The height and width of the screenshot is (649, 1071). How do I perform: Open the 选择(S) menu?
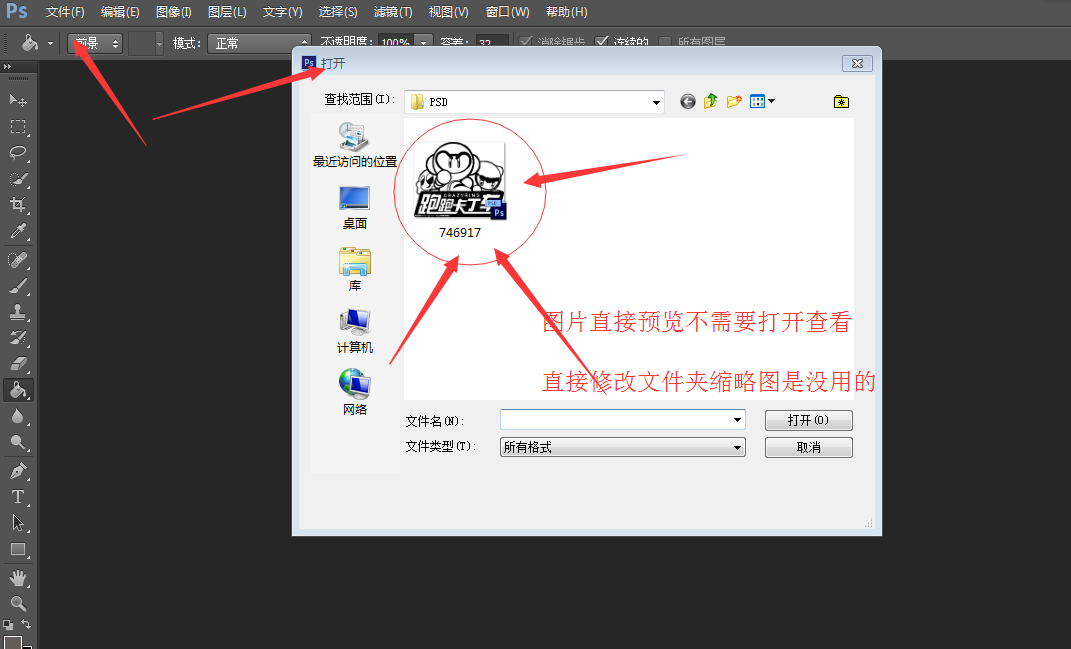pos(337,12)
